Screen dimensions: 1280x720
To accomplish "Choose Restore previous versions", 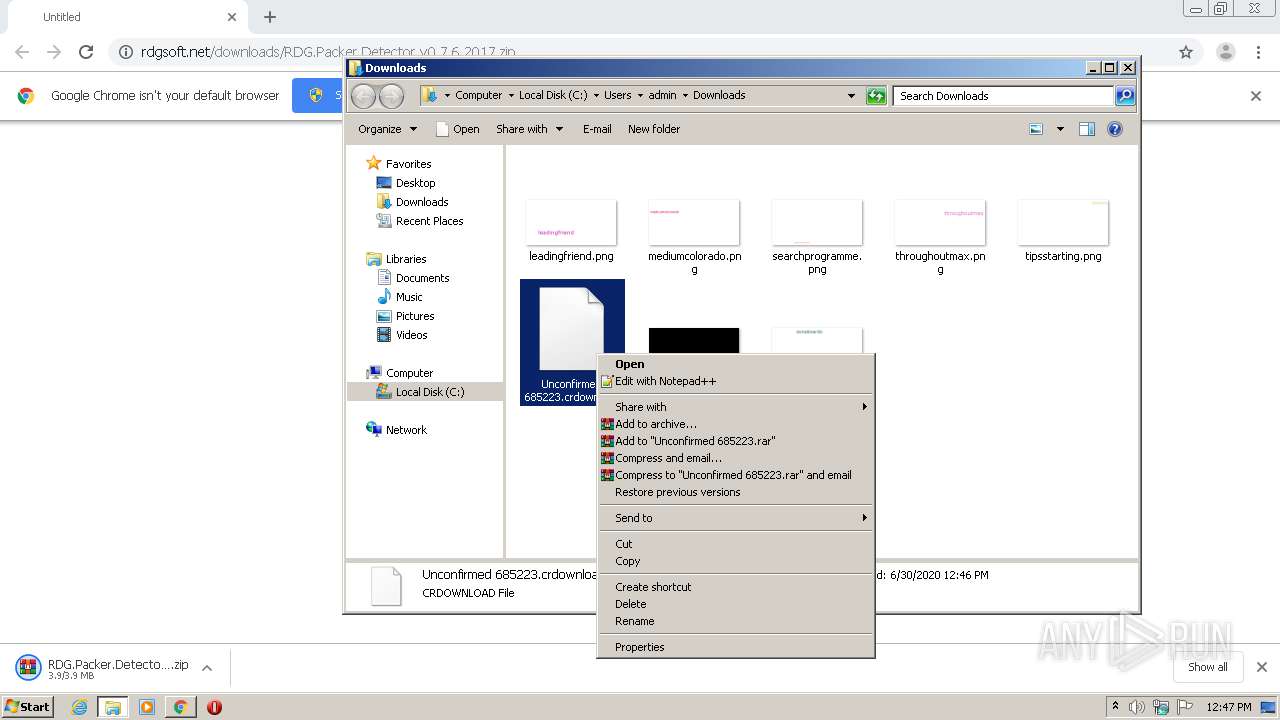I will 736,492.
